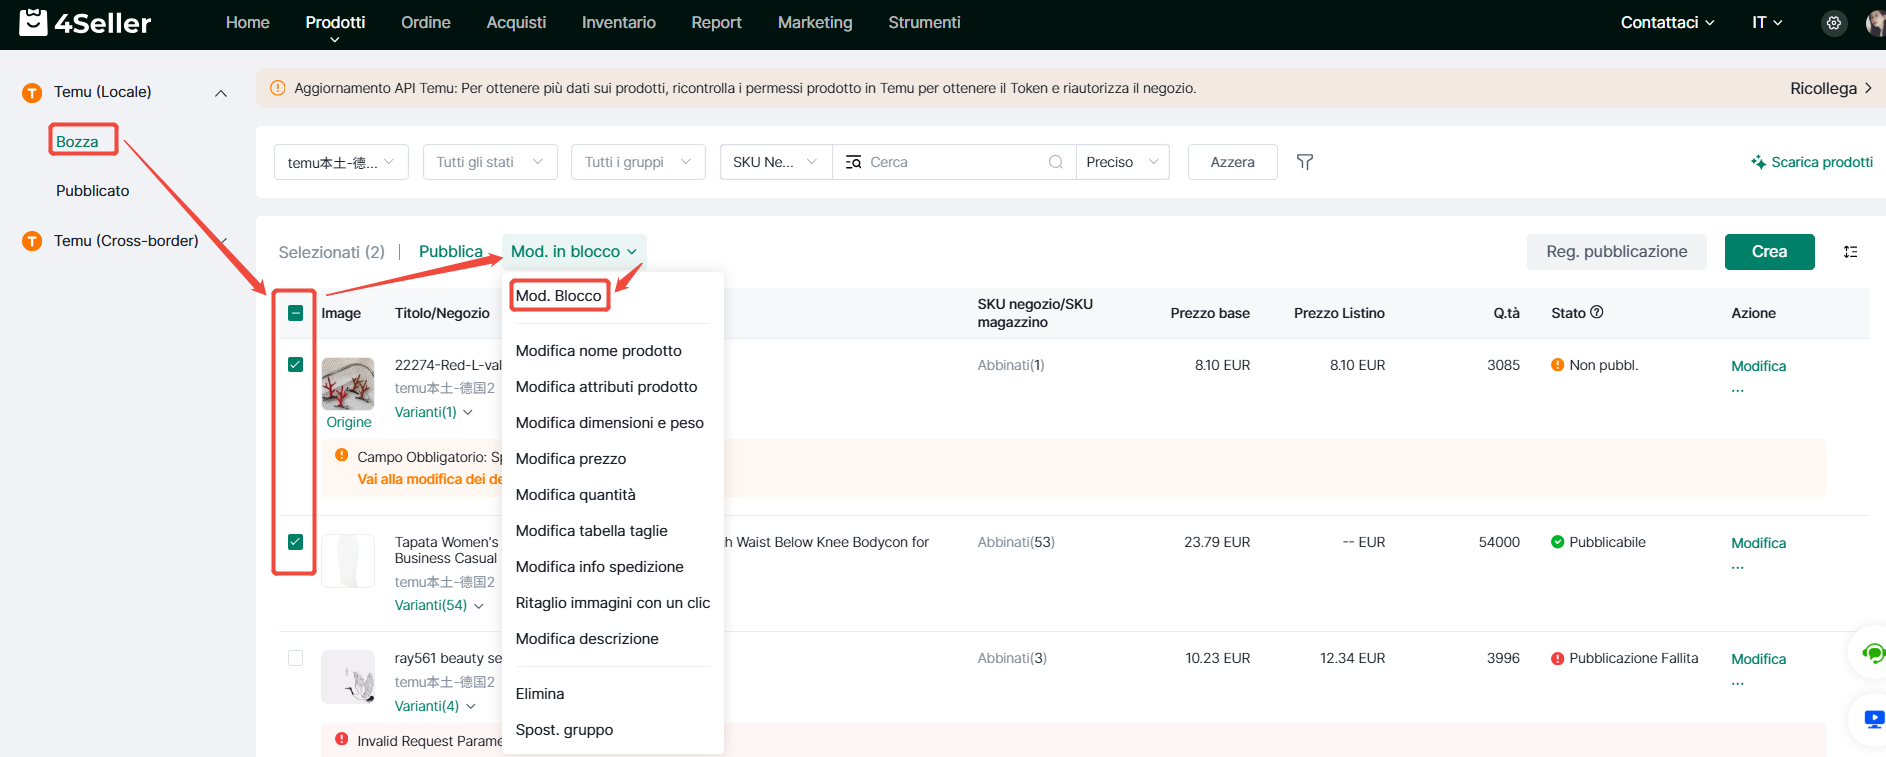Open more actions dots for ray561 row
Viewport: 1886px width, 757px height.
pyautogui.click(x=1738, y=683)
